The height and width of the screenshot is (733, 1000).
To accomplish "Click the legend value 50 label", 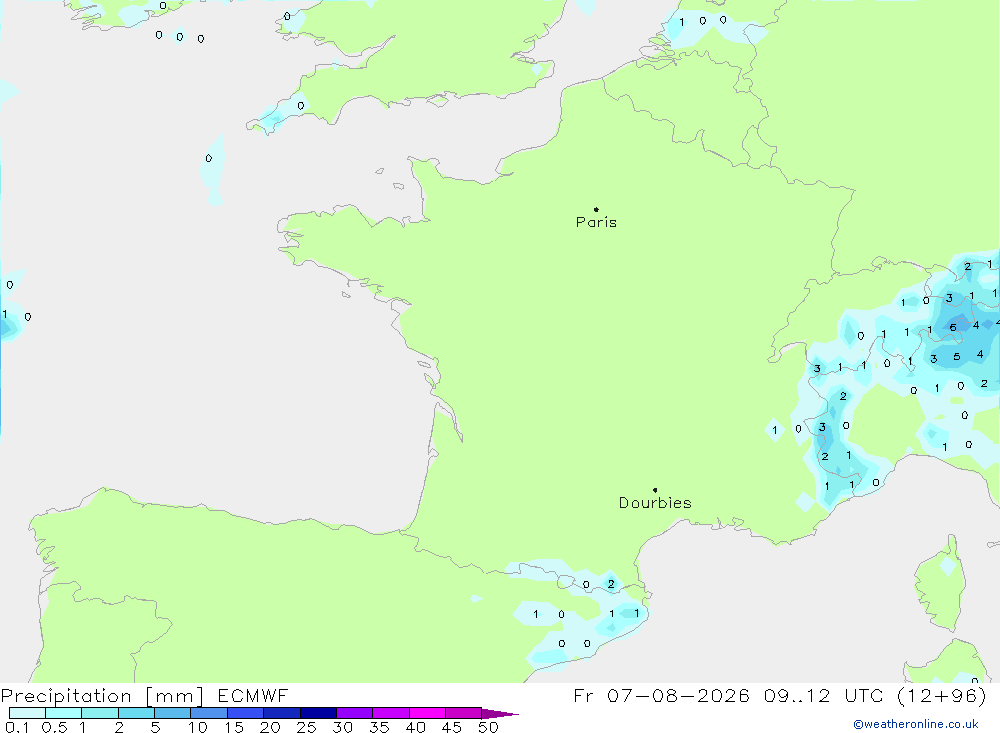I will click(x=488, y=727).
